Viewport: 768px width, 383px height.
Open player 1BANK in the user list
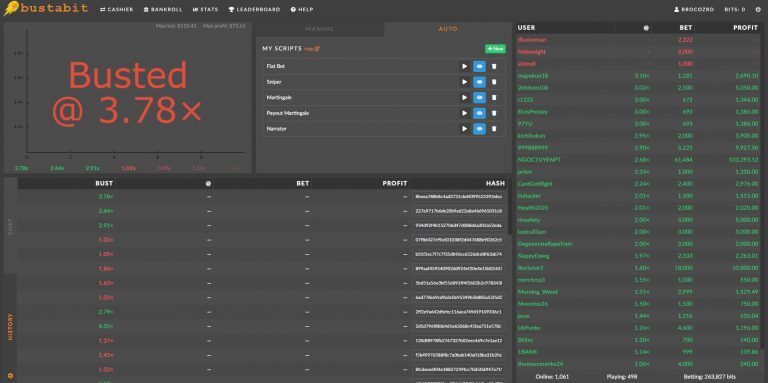527,352
